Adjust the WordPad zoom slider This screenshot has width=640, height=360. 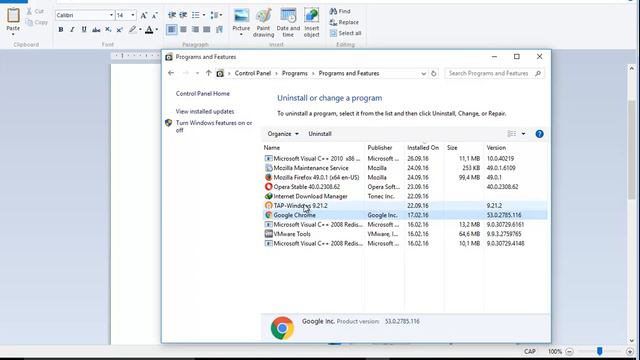click(x=600, y=351)
